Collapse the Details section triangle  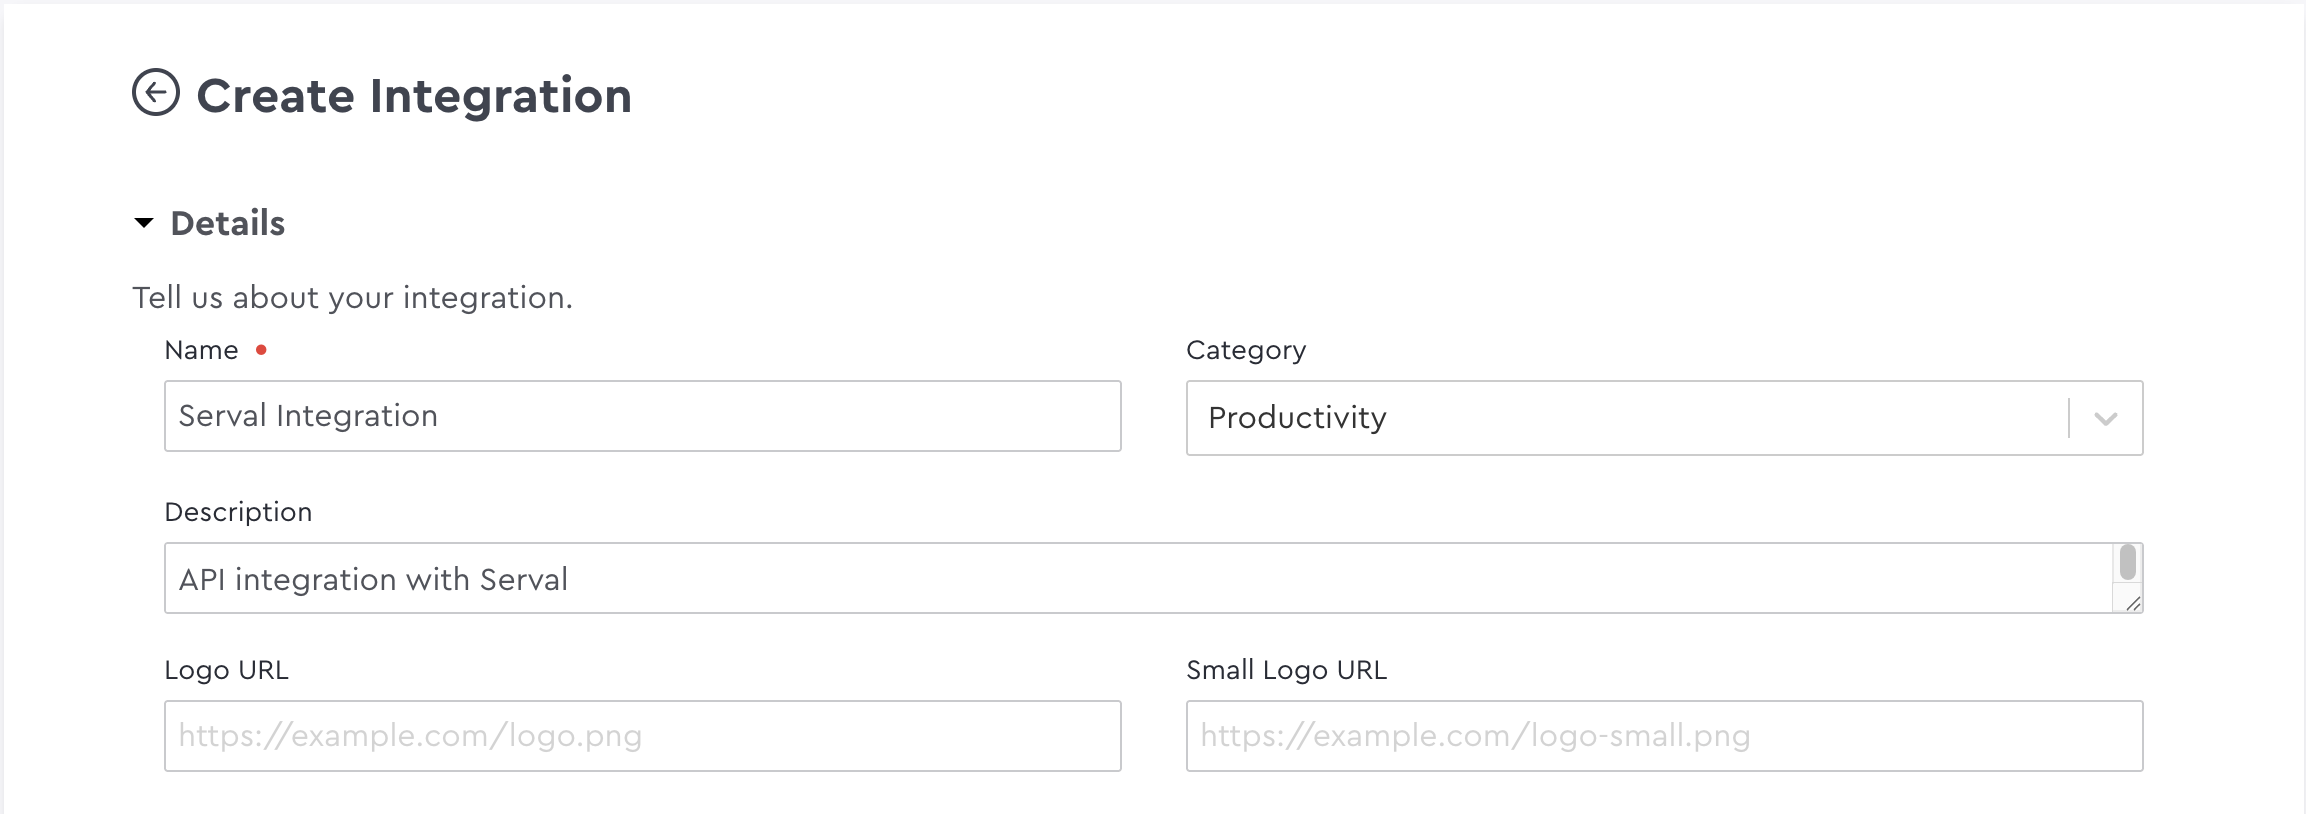142,222
